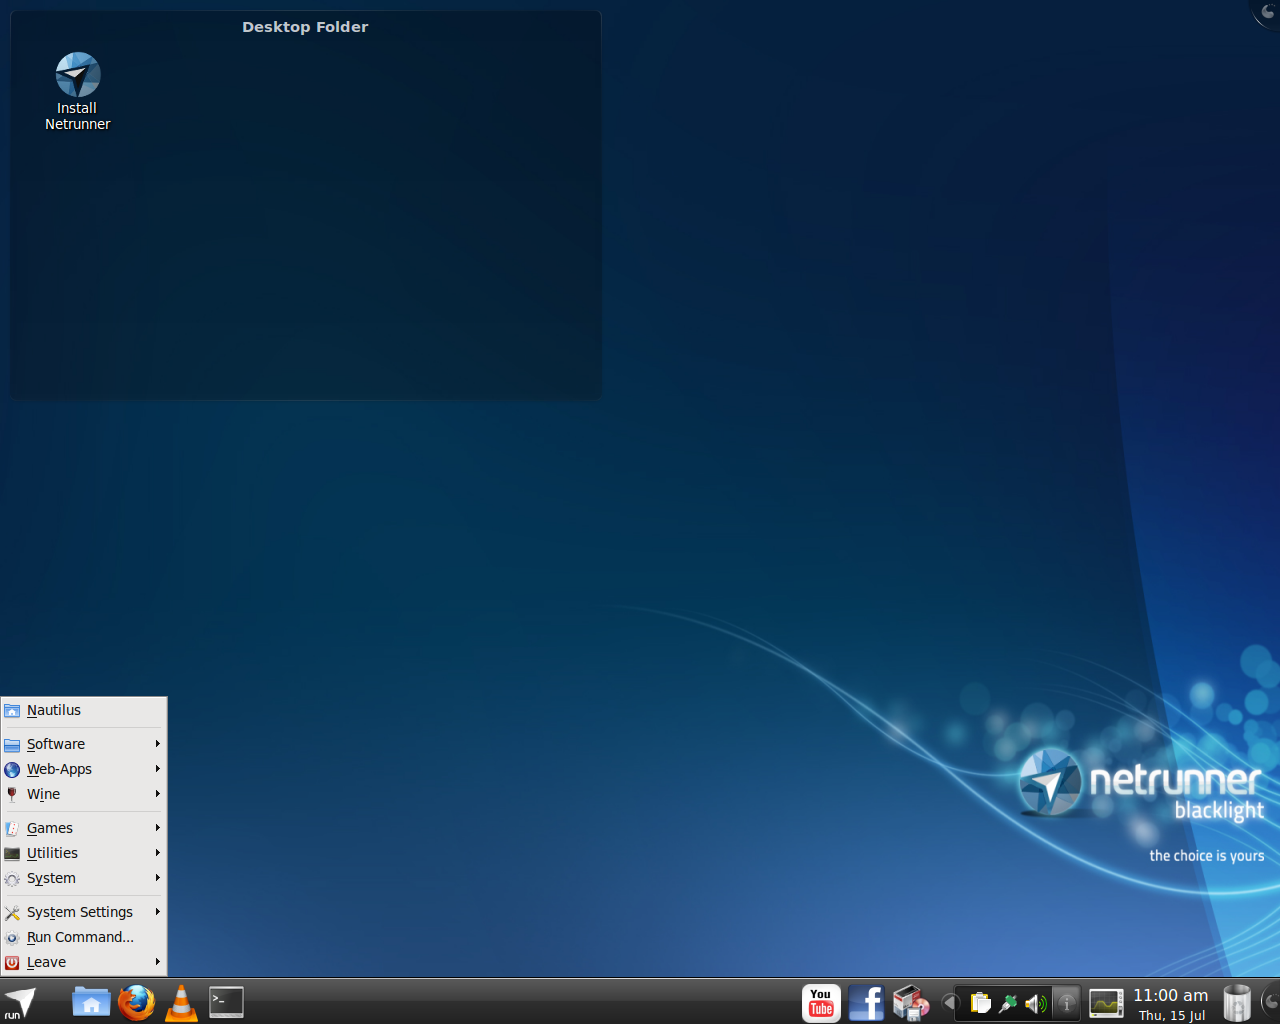Viewport: 1280px width, 1024px height.
Task: Expand hidden system tray icons arrow
Action: (x=949, y=1003)
